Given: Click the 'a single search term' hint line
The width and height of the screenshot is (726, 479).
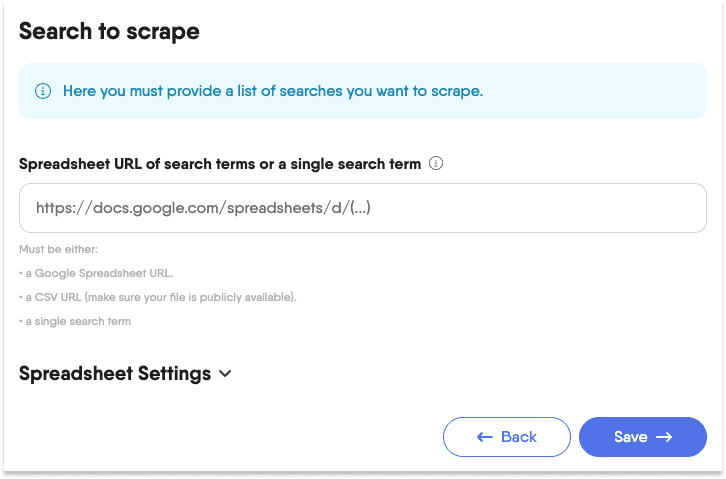Looking at the screenshot, I should 75,321.
